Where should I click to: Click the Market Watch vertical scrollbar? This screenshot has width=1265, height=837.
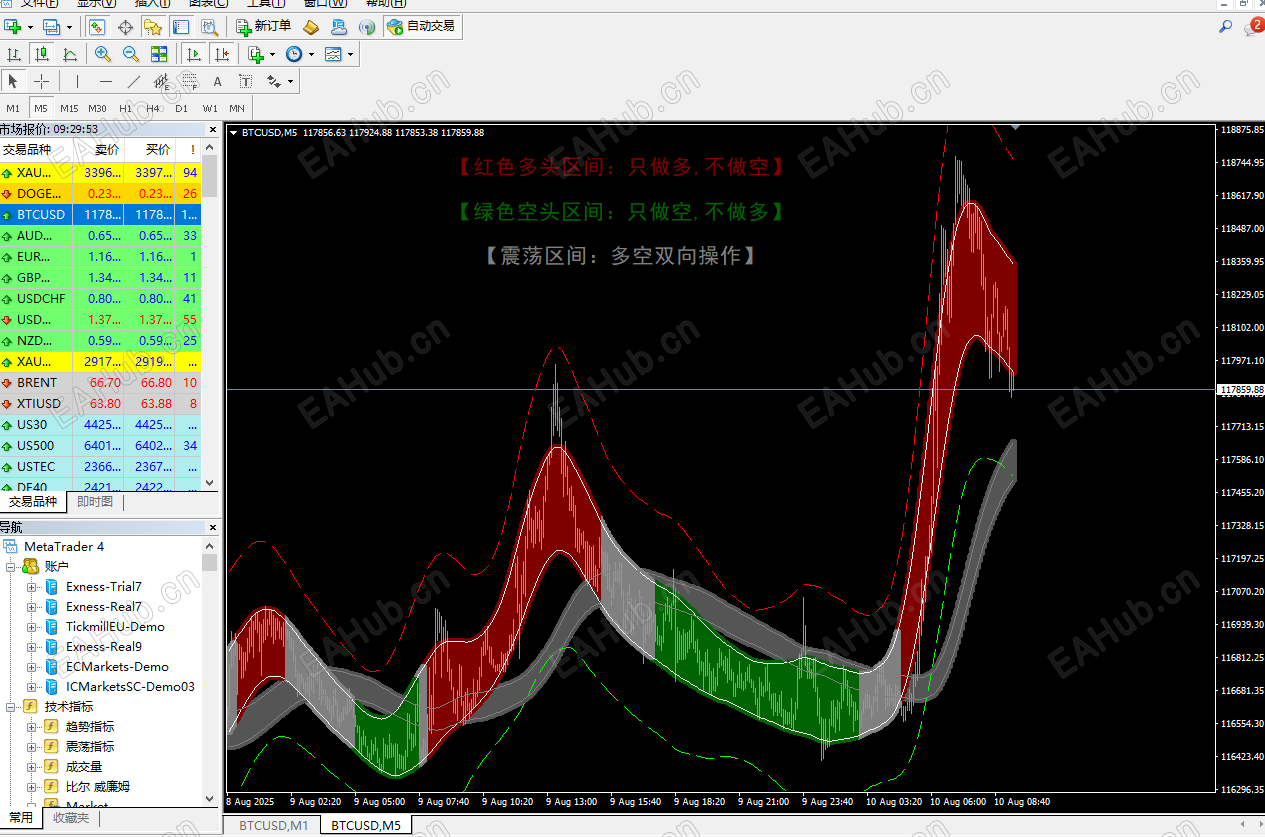(x=210, y=313)
